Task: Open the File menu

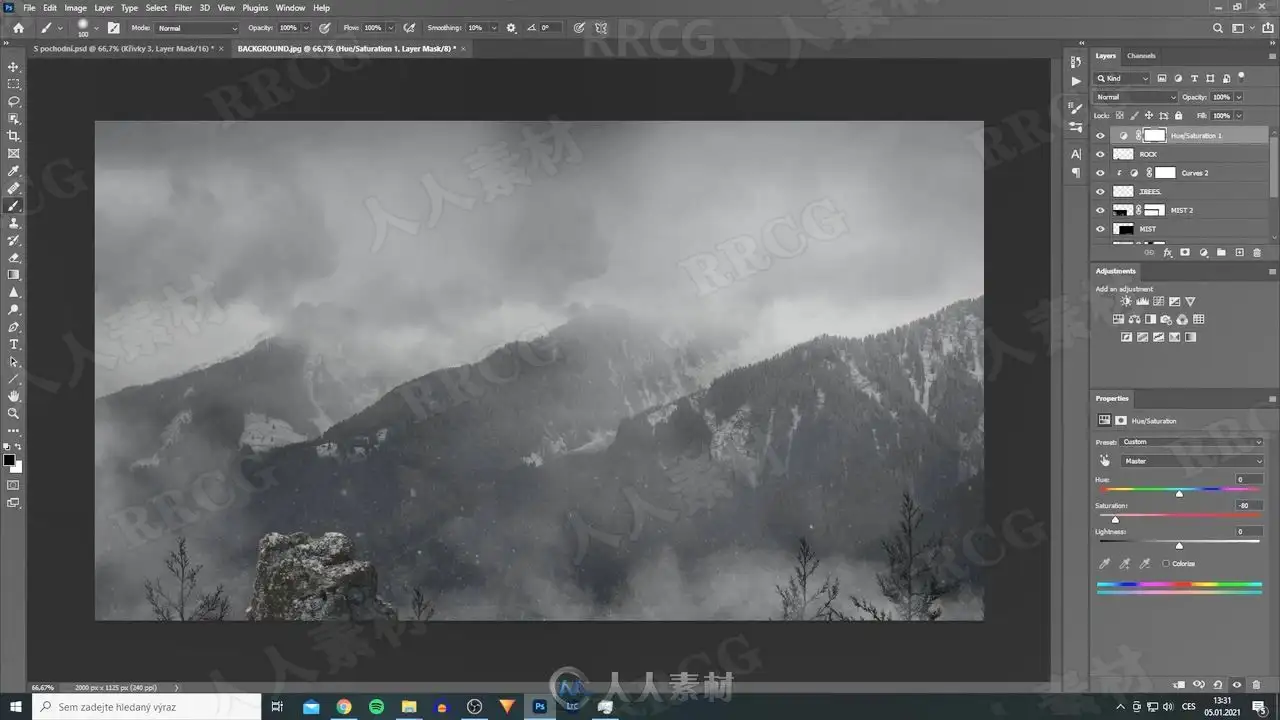Action: (29, 8)
